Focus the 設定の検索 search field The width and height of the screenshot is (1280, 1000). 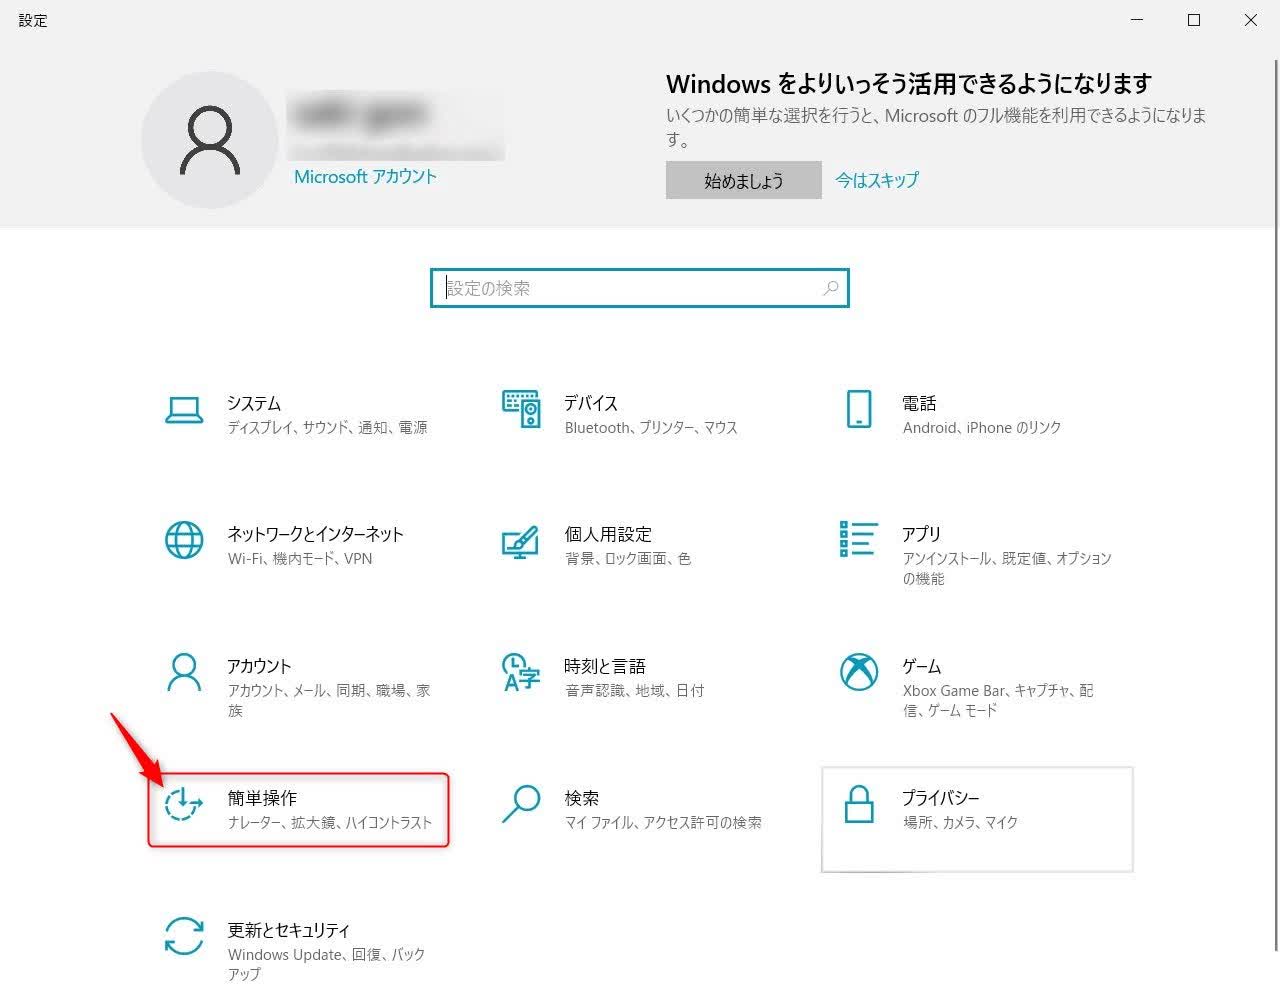(x=640, y=288)
